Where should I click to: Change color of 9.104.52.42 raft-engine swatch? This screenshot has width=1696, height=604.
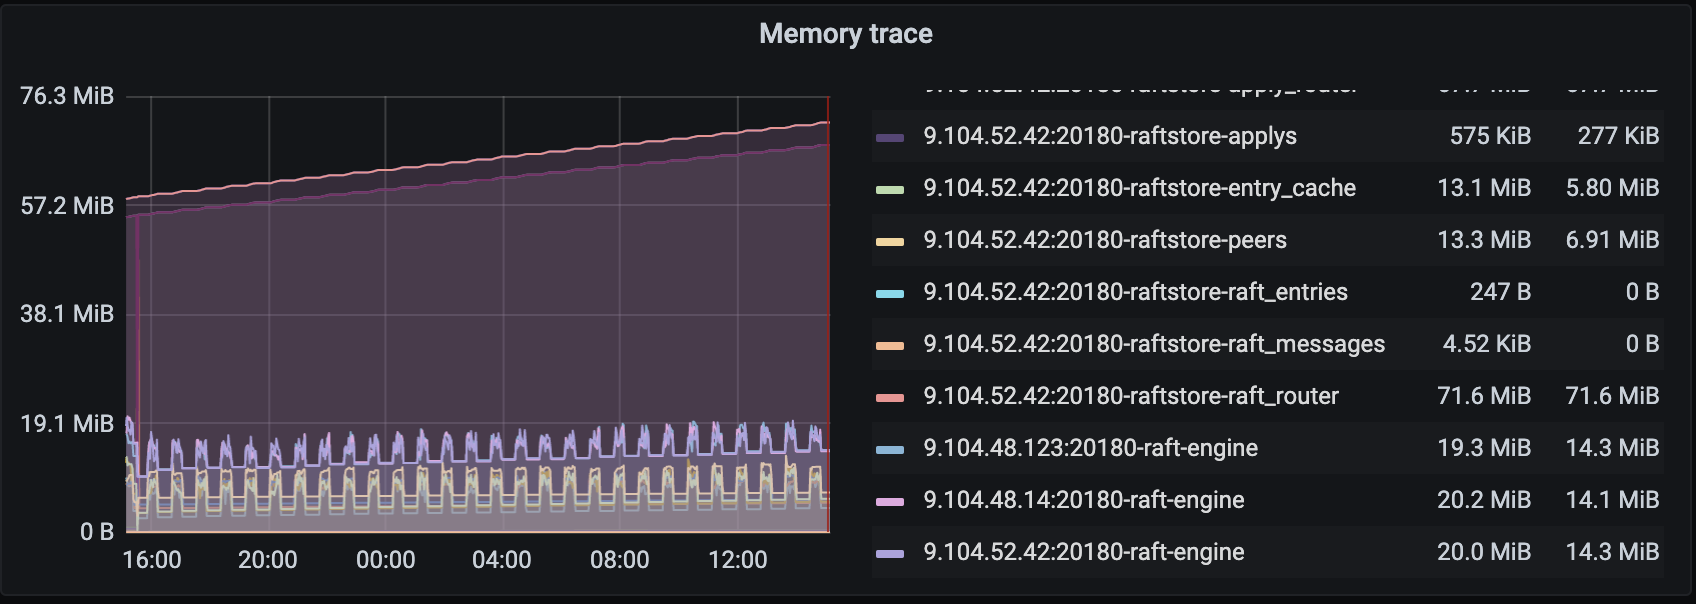890,553
